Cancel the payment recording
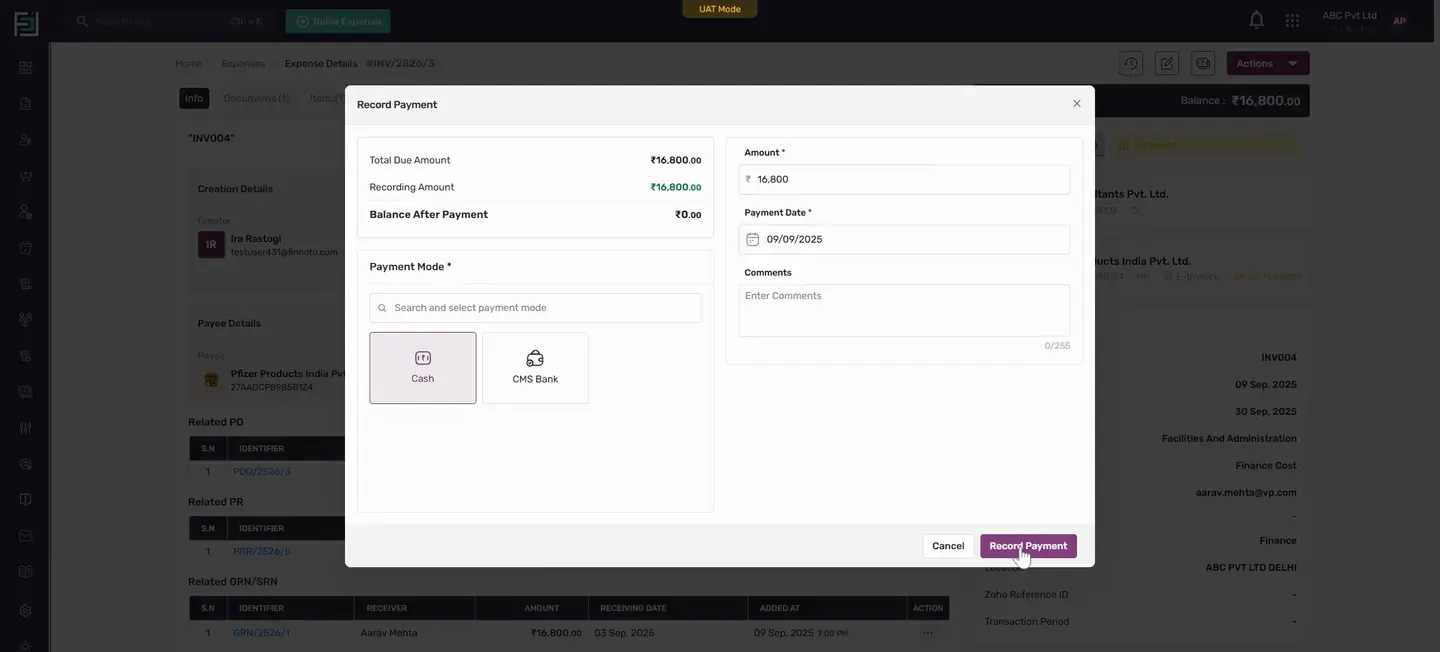Image resolution: width=1440 pixels, height=652 pixels. [948, 546]
